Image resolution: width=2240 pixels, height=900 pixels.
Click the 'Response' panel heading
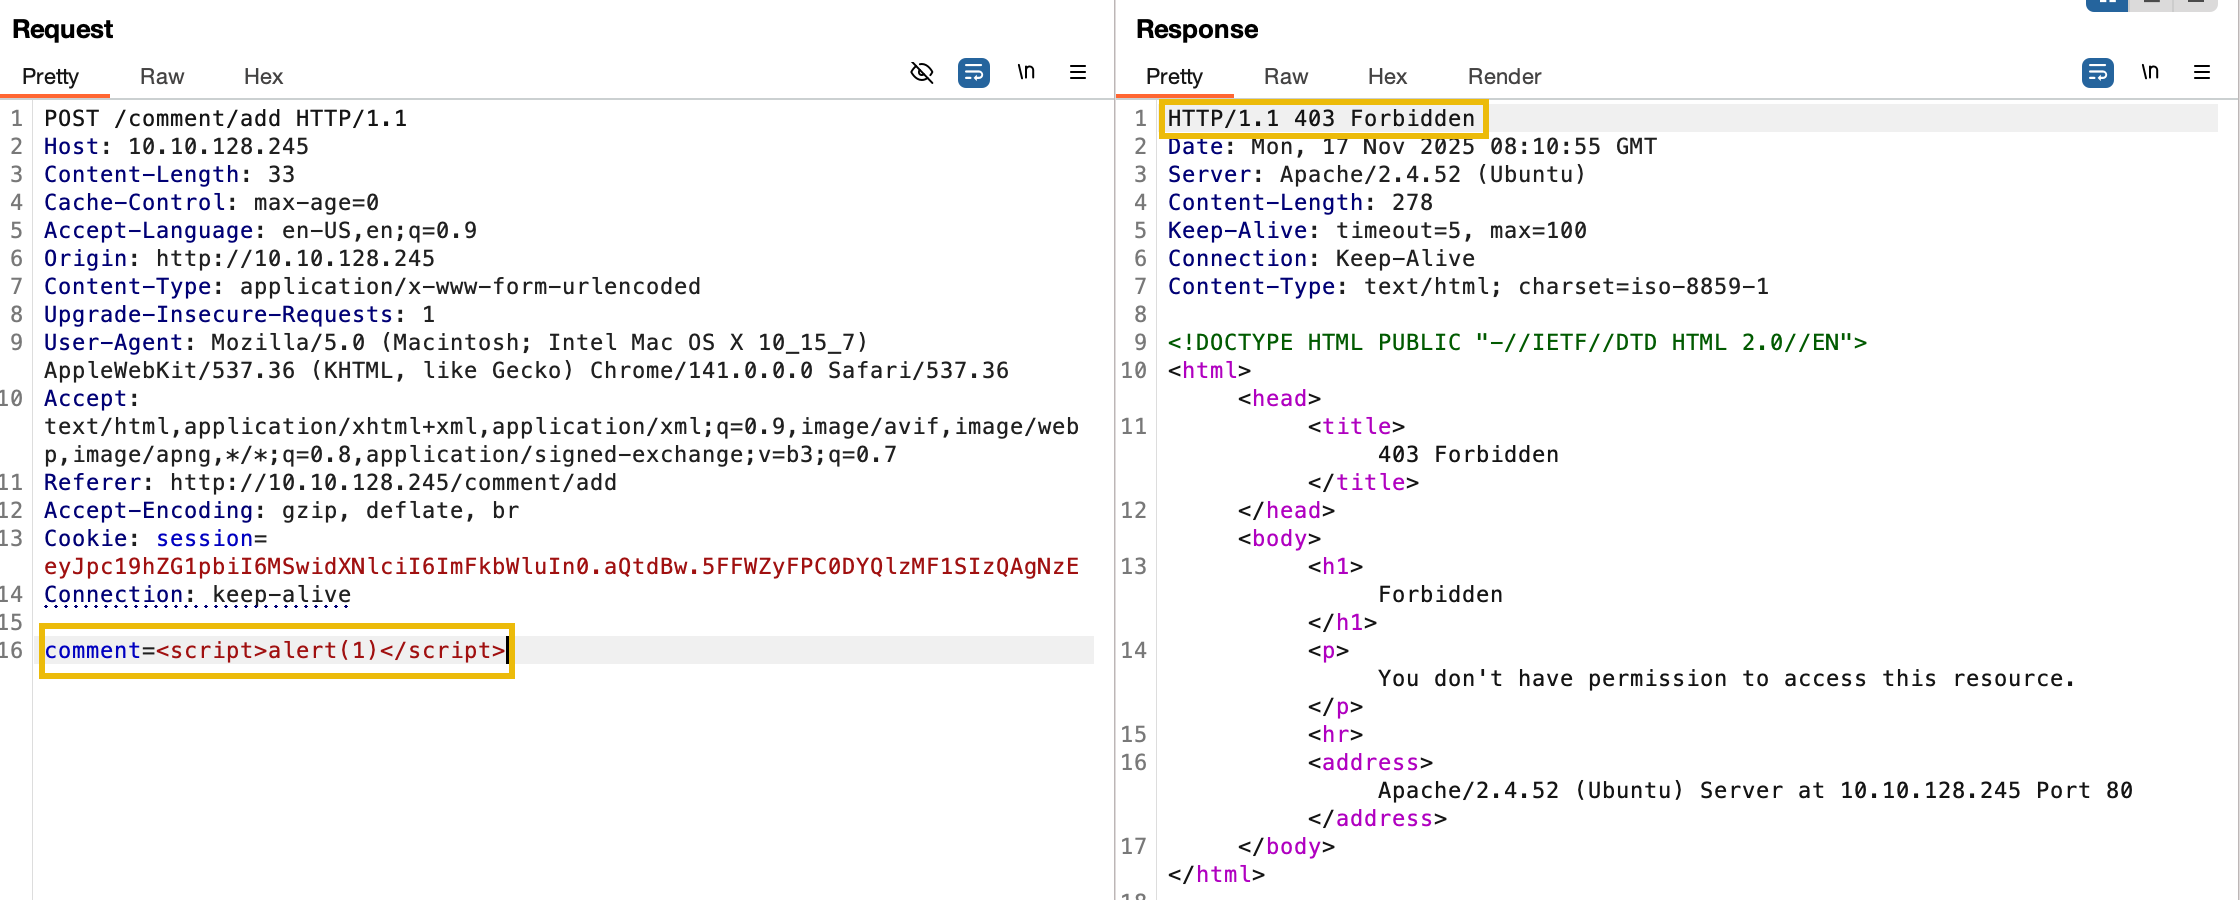(1197, 29)
